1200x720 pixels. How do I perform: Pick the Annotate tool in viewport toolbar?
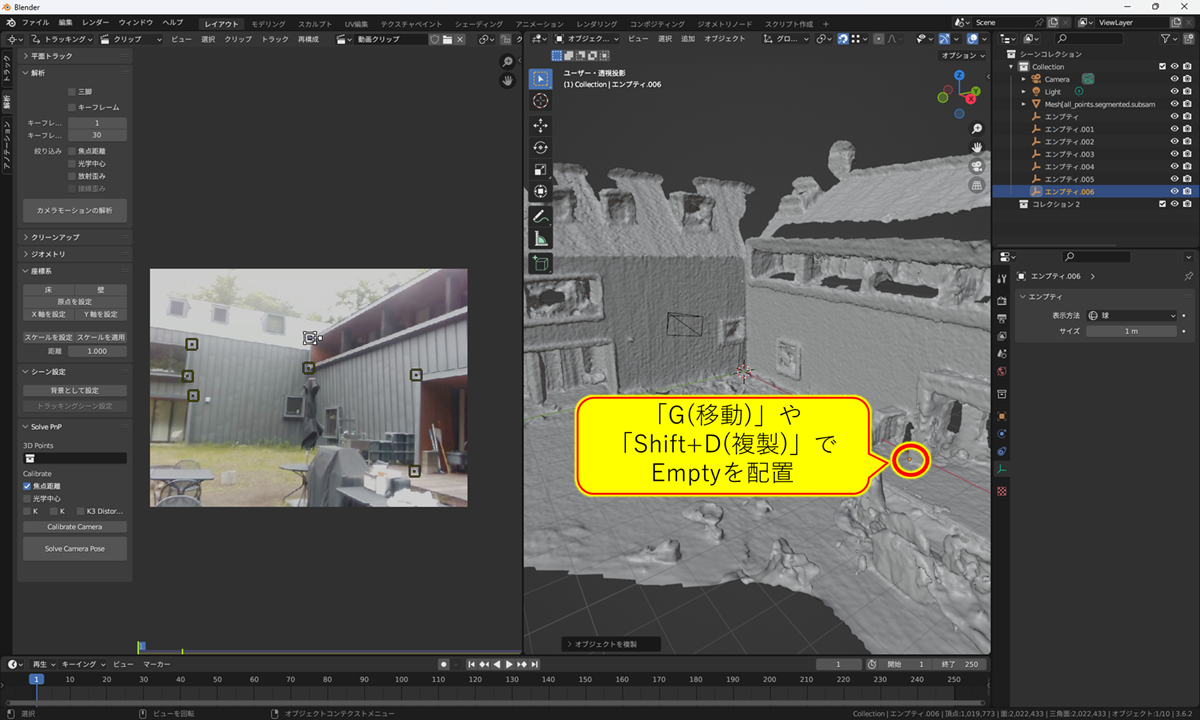pos(540,216)
